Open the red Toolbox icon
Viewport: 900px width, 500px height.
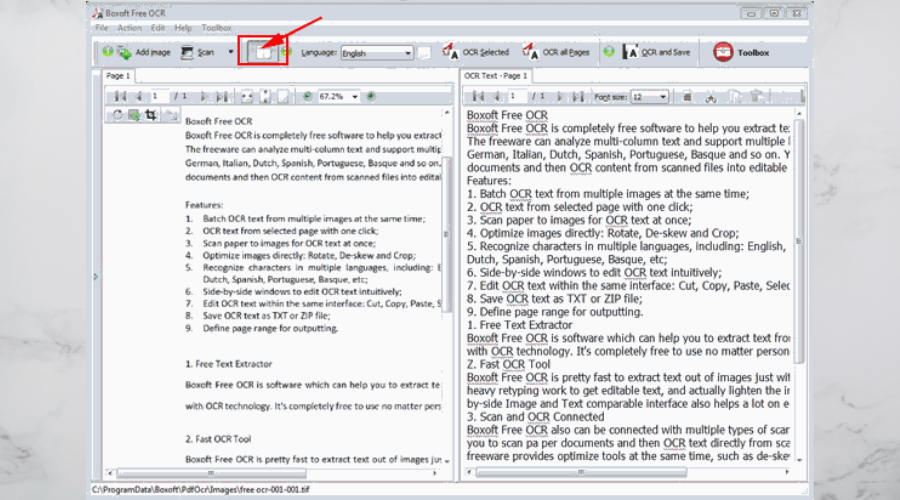pos(723,52)
